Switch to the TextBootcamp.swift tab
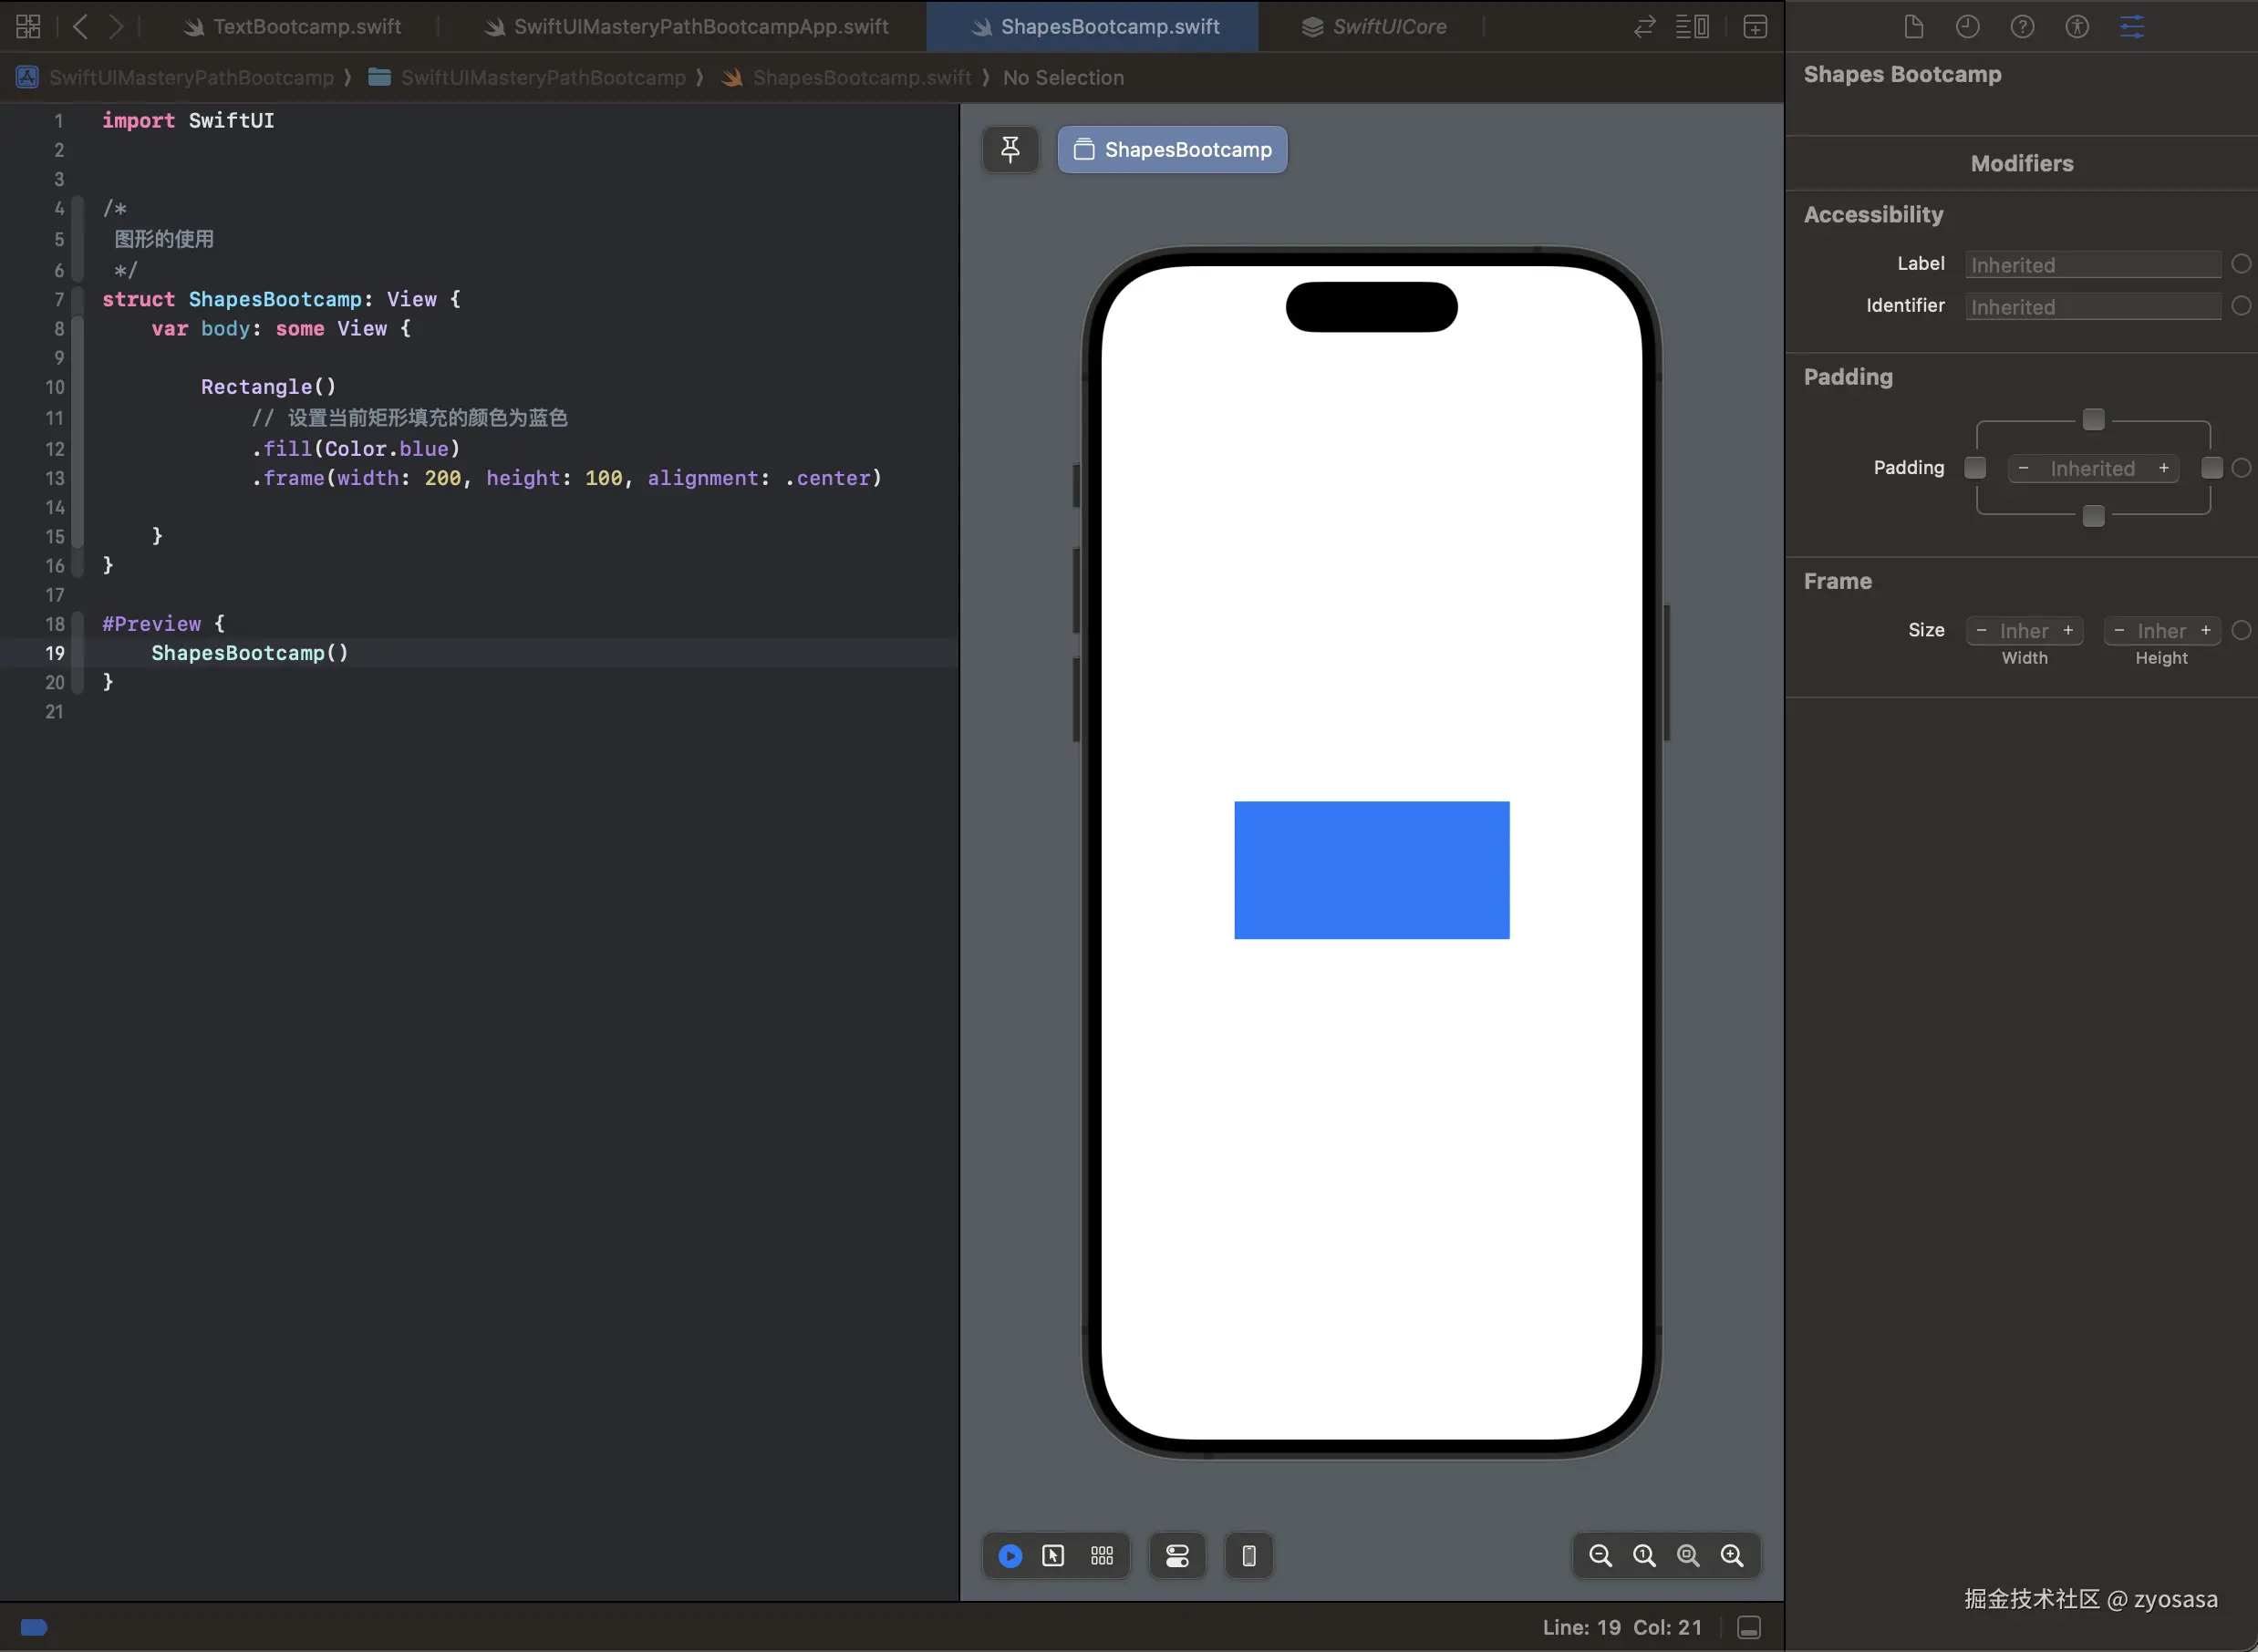The image size is (2258, 1652). click(x=306, y=27)
